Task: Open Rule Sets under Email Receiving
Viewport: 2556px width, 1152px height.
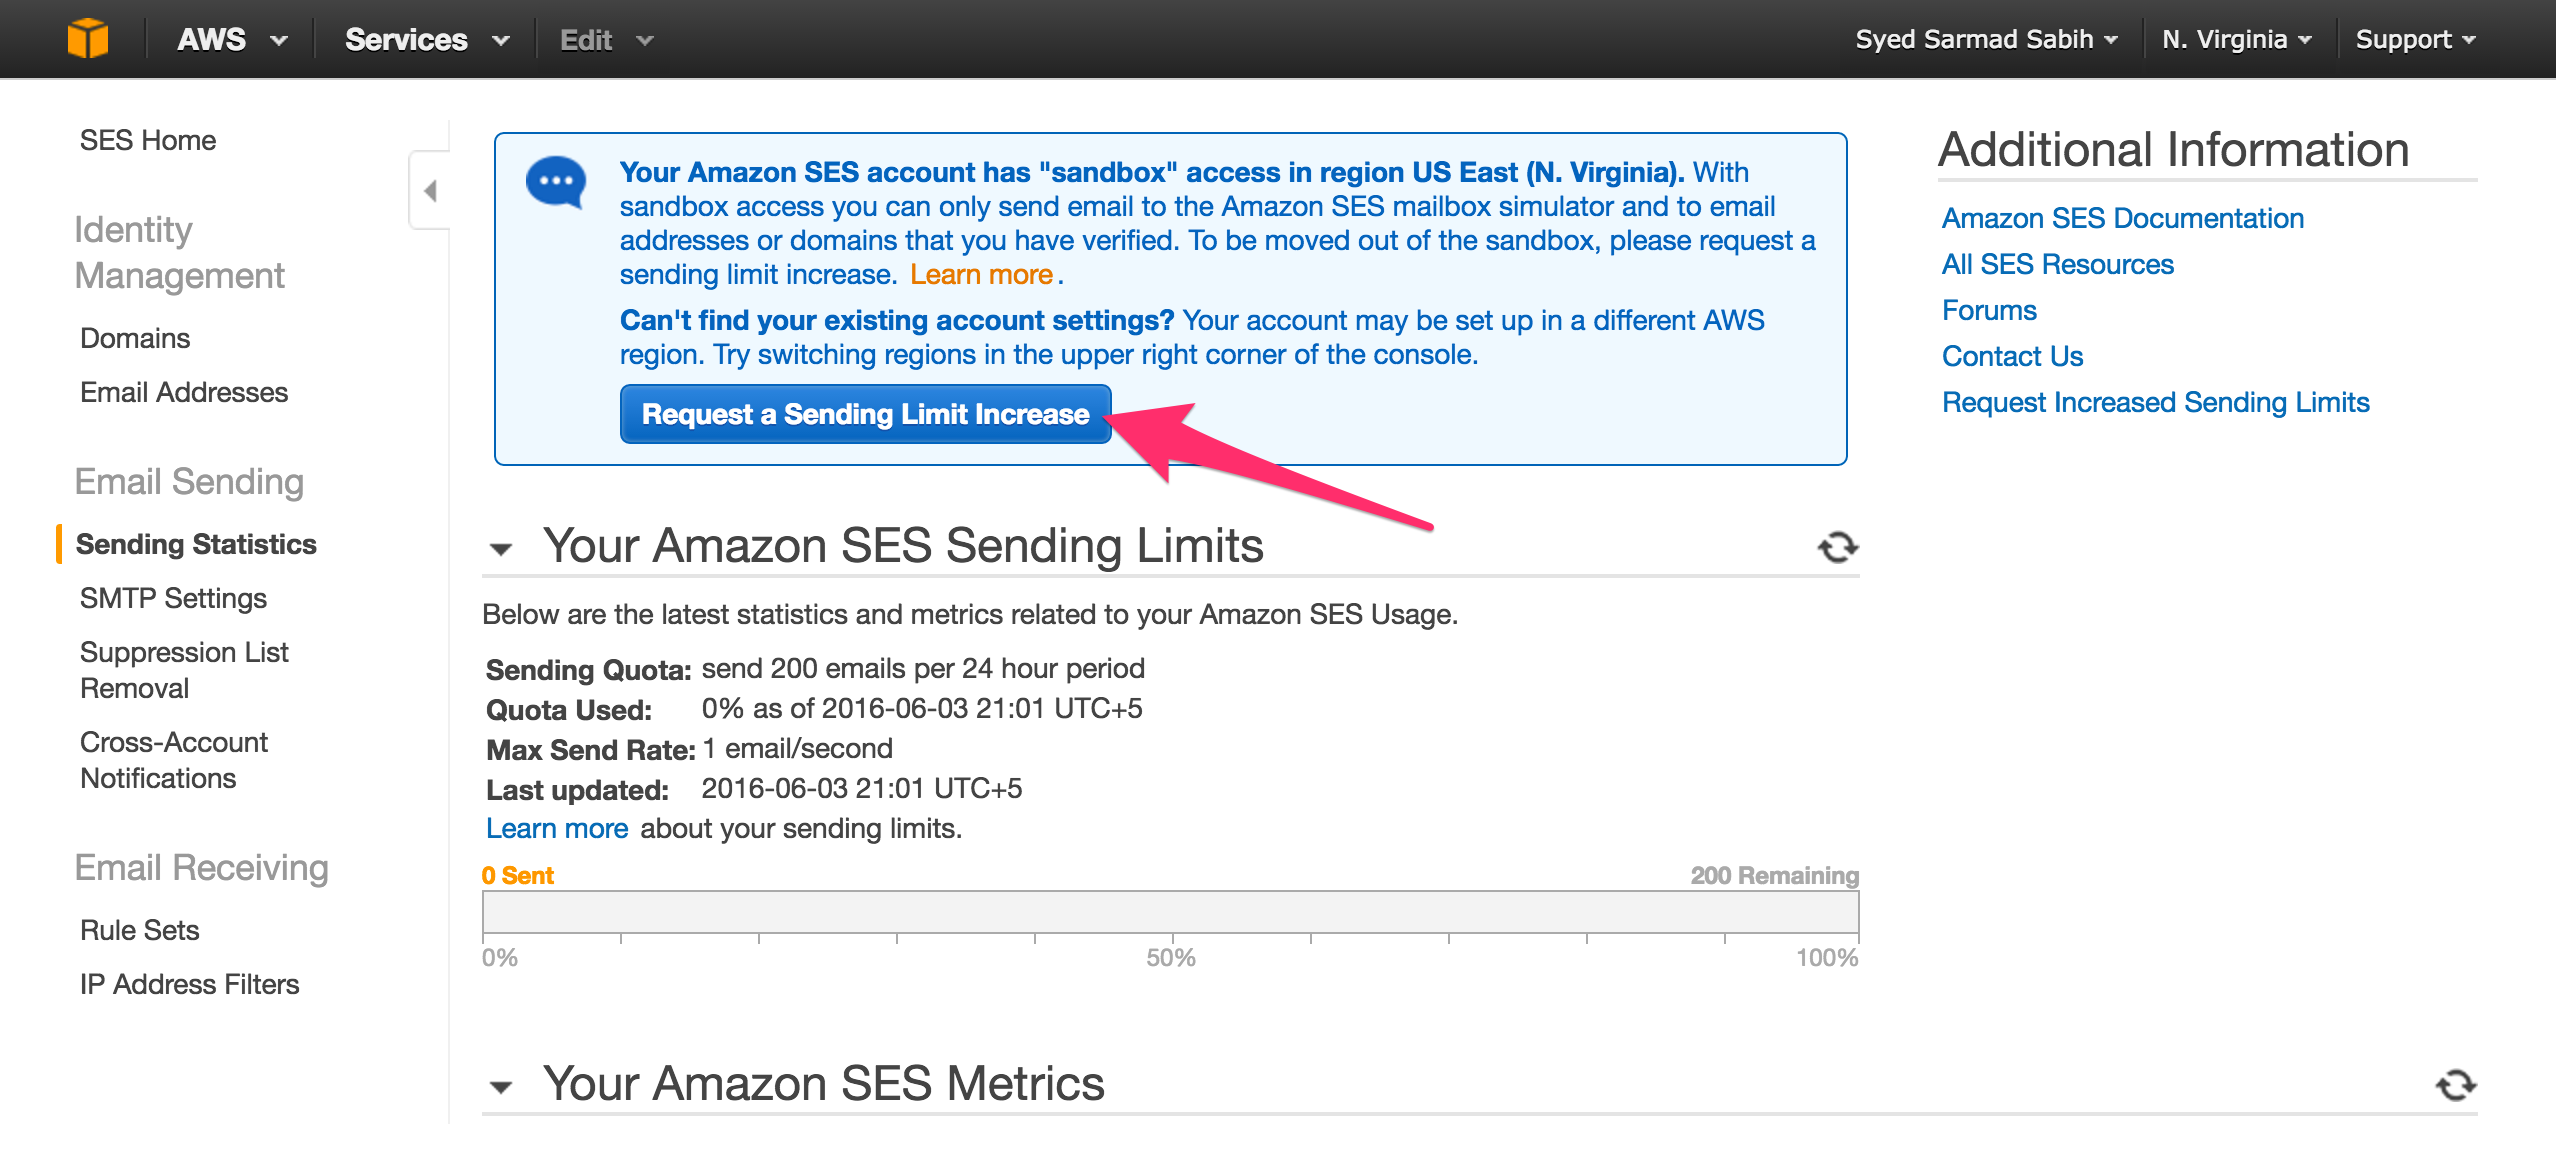Action: point(140,930)
